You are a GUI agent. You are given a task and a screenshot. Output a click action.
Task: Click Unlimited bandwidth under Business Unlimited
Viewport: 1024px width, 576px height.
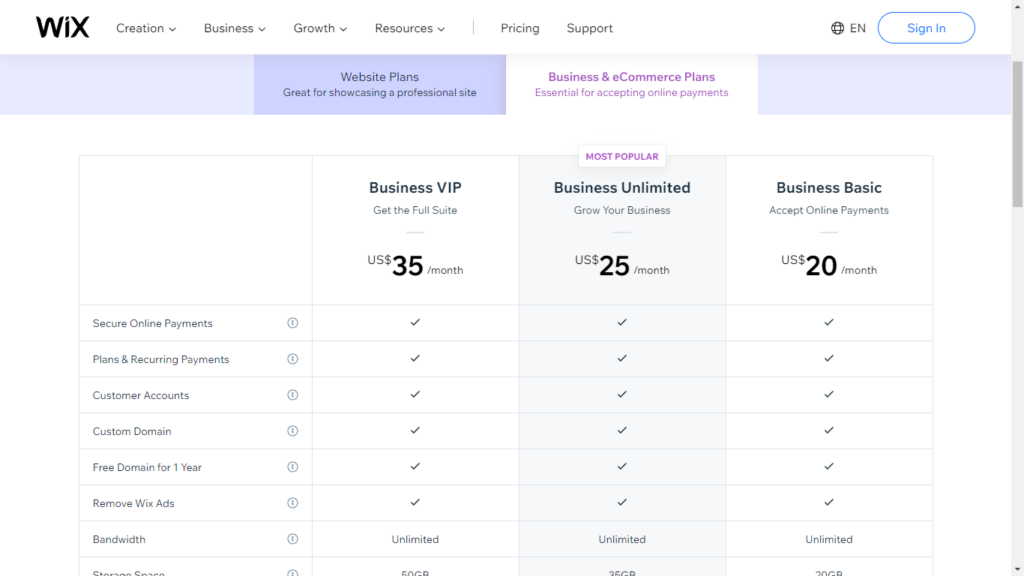tap(622, 539)
